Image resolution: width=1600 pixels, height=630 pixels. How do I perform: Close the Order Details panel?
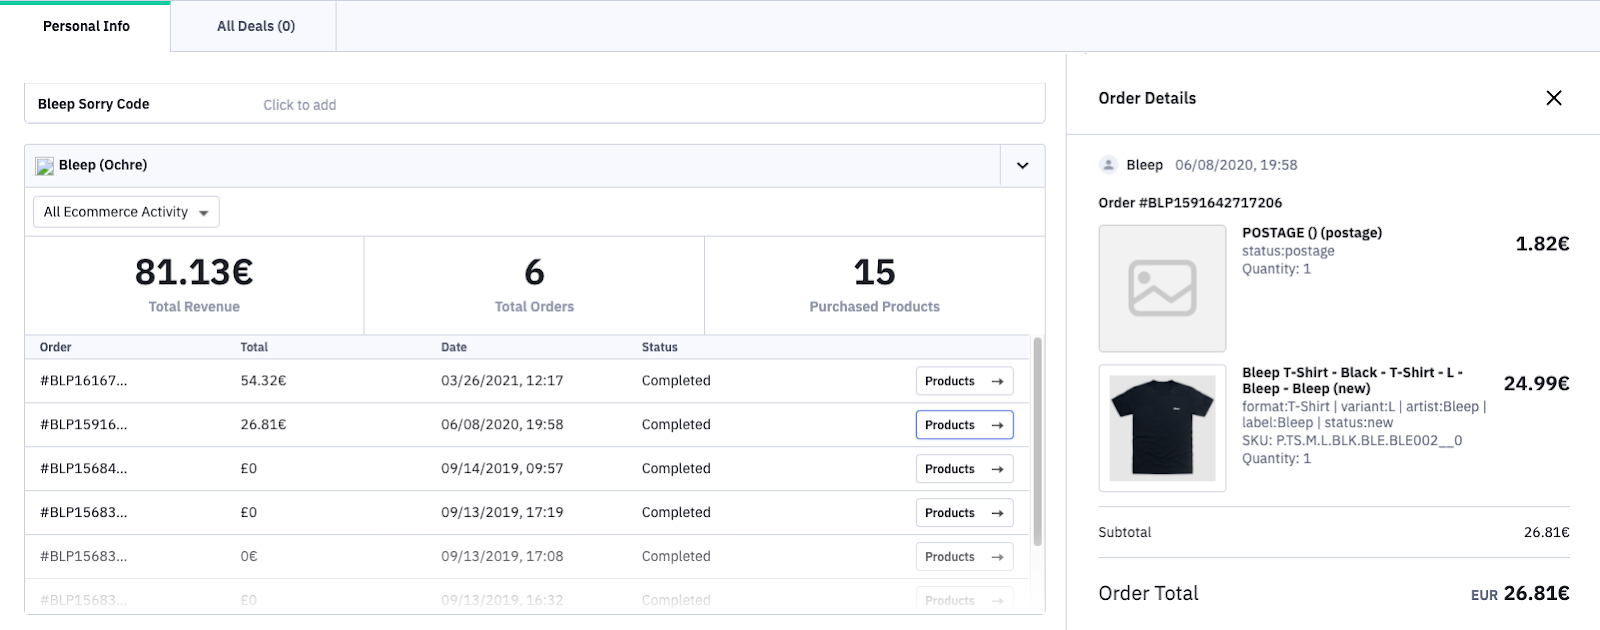(x=1553, y=98)
